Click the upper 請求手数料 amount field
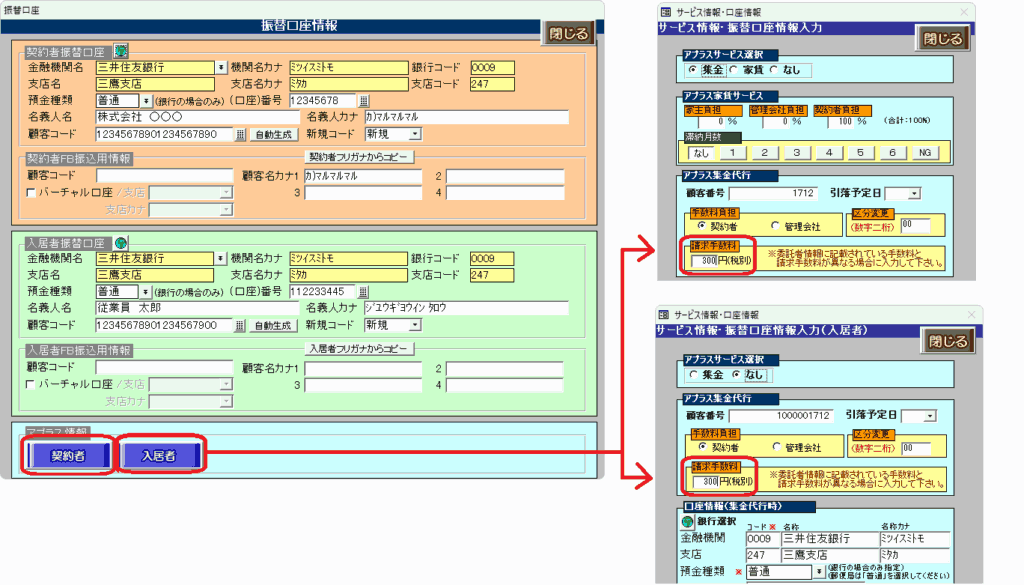The image size is (1024, 585). [x=704, y=262]
